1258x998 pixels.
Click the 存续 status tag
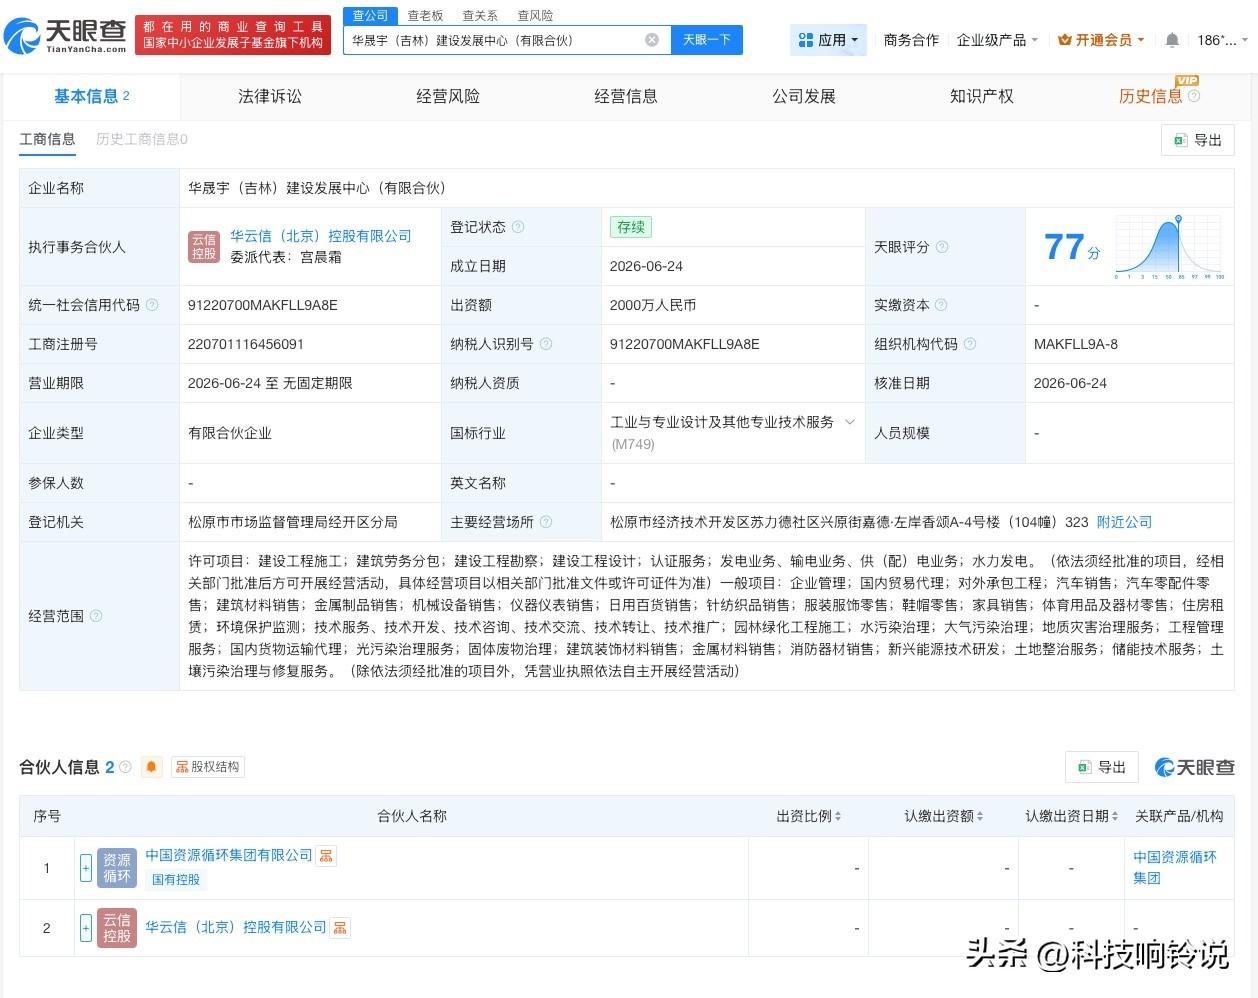point(631,227)
